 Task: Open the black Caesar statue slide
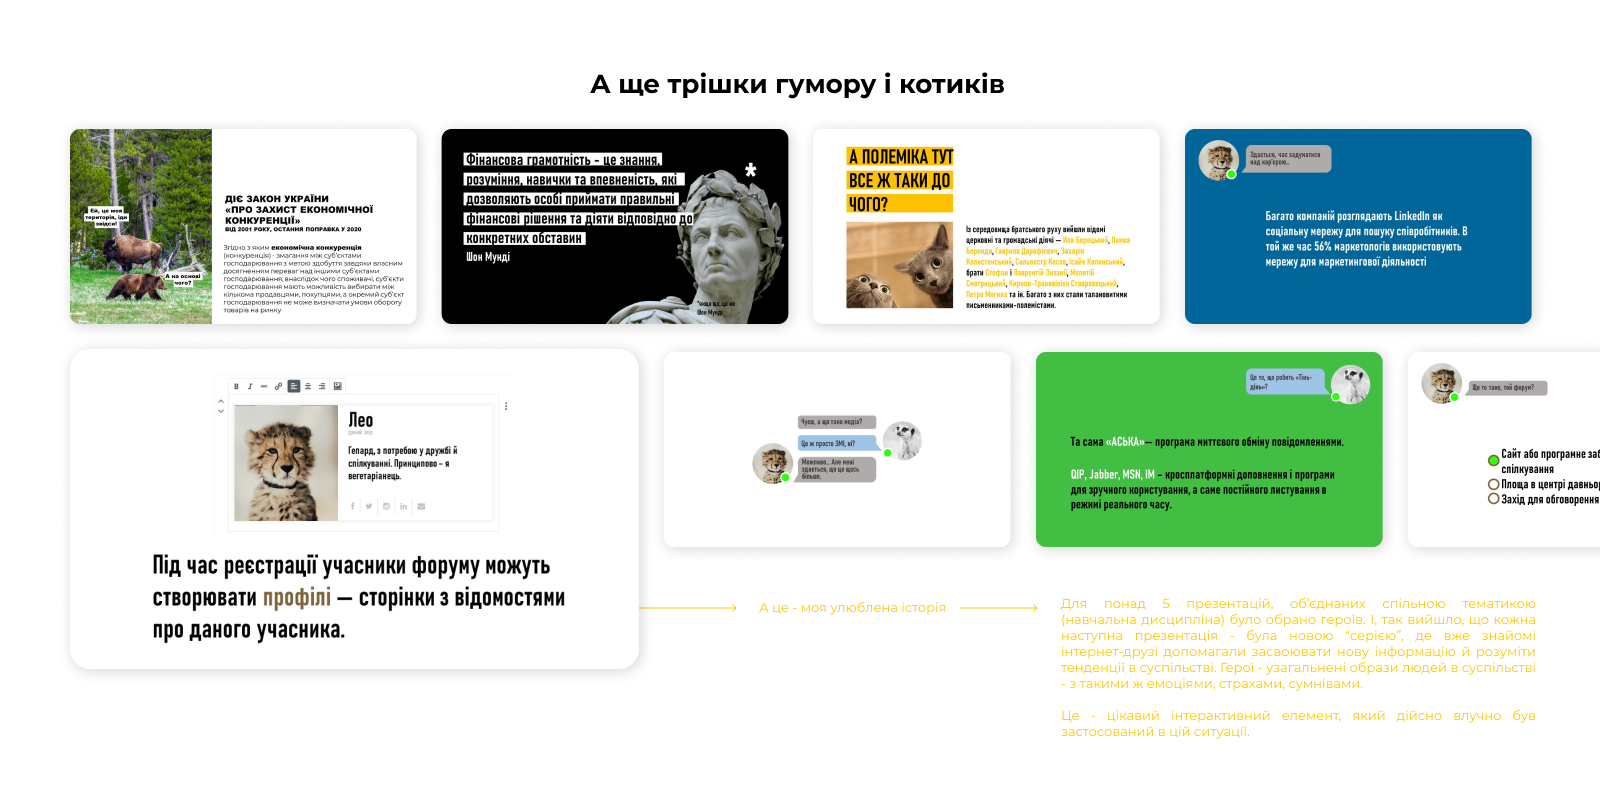[615, 226]
